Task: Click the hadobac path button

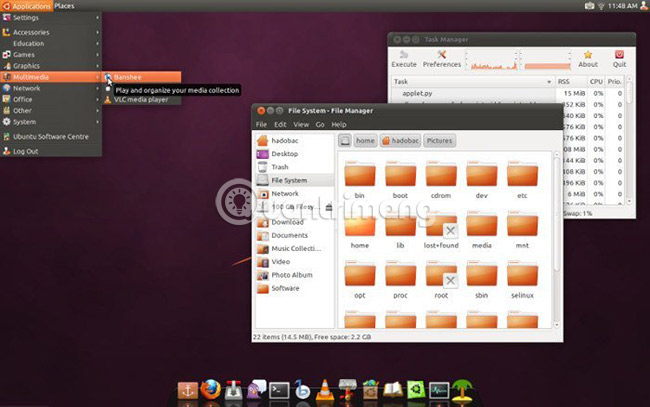Action: pos(400,141)
